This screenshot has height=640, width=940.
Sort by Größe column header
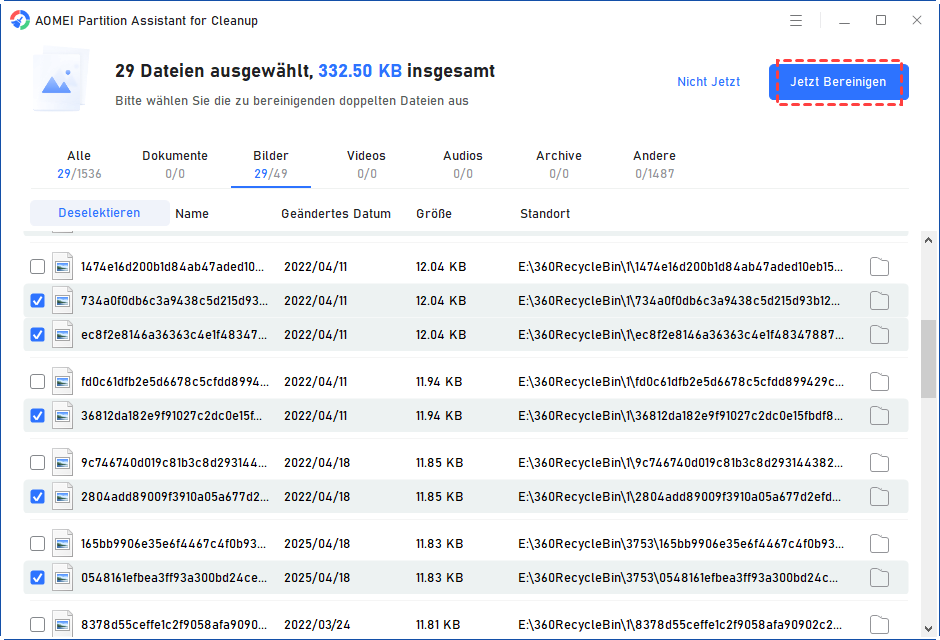point(434,214)
